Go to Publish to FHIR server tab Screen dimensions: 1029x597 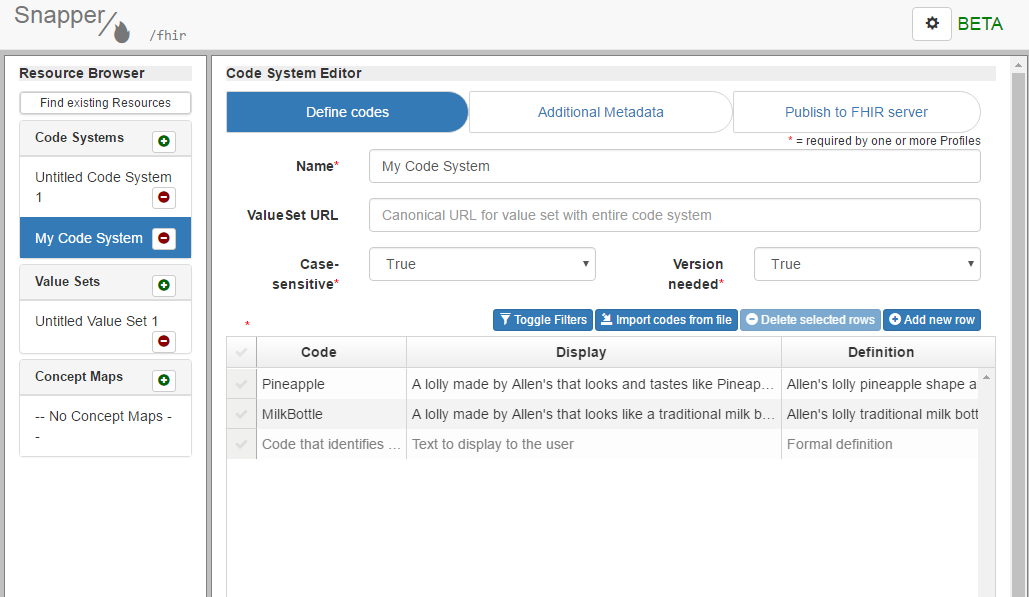point(855,112)
